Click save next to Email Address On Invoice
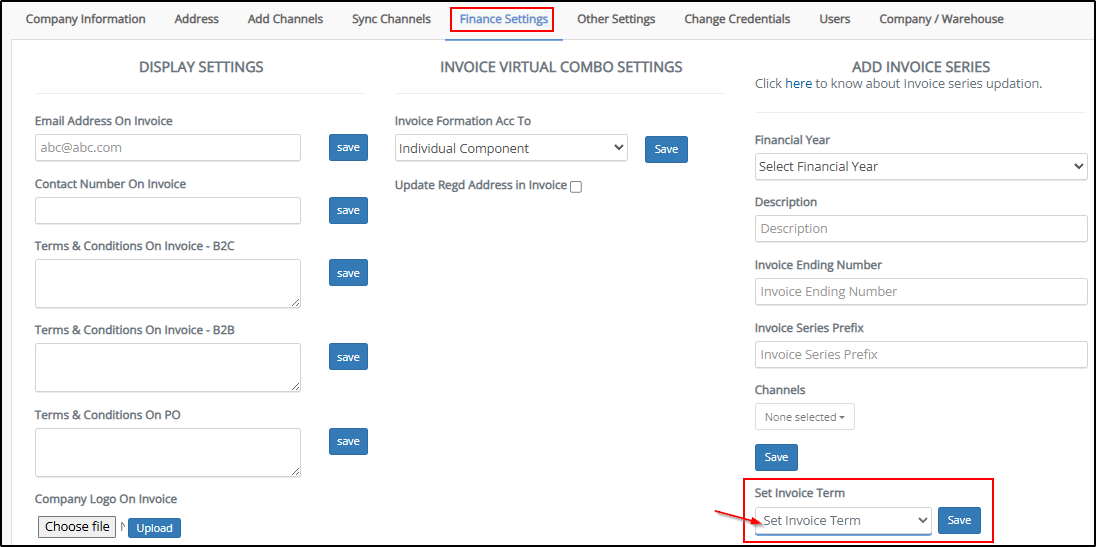Viewport: 1096px width, 547px height. click(348, 147)
